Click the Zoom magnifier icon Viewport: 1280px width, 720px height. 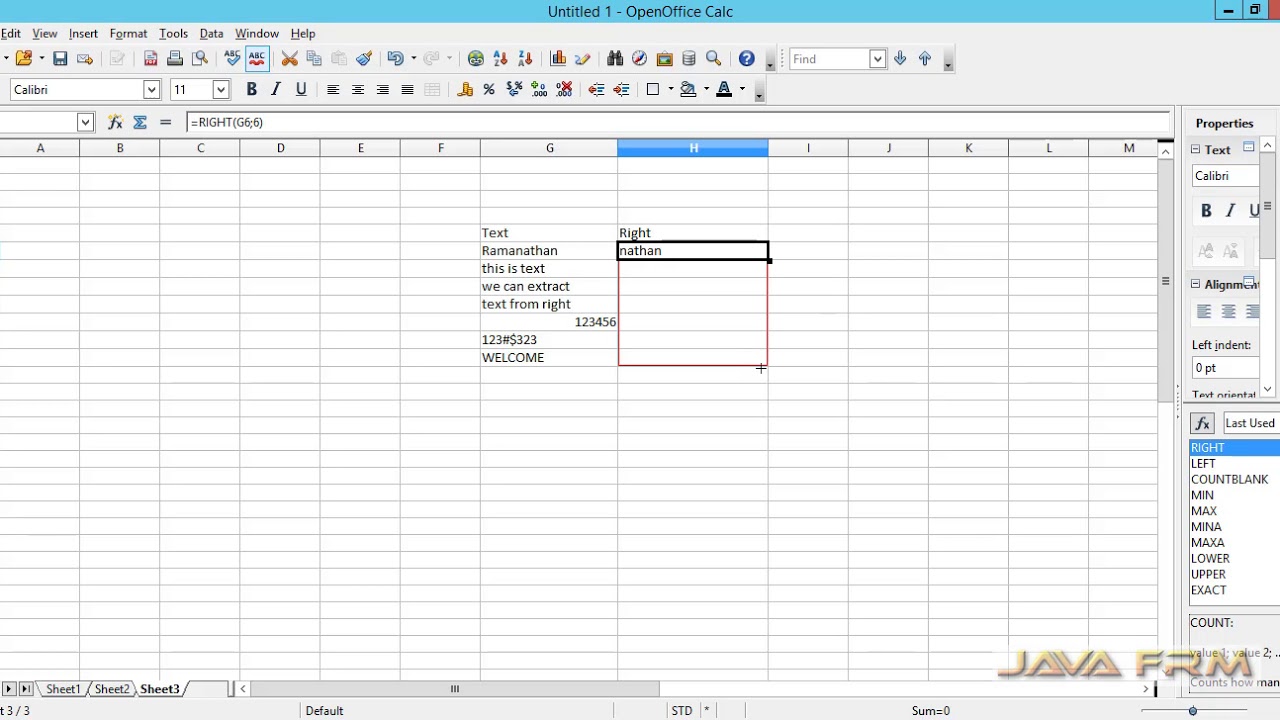point(714,59)
